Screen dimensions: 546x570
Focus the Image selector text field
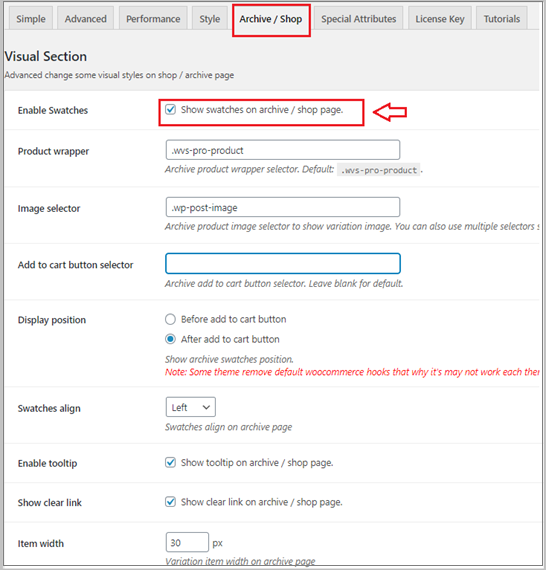[x=283, y=207]
